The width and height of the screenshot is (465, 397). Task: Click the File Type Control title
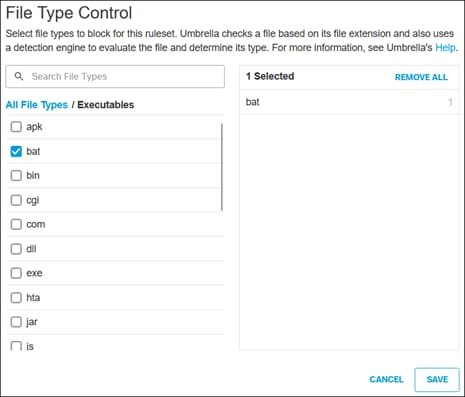coord(69,13)
